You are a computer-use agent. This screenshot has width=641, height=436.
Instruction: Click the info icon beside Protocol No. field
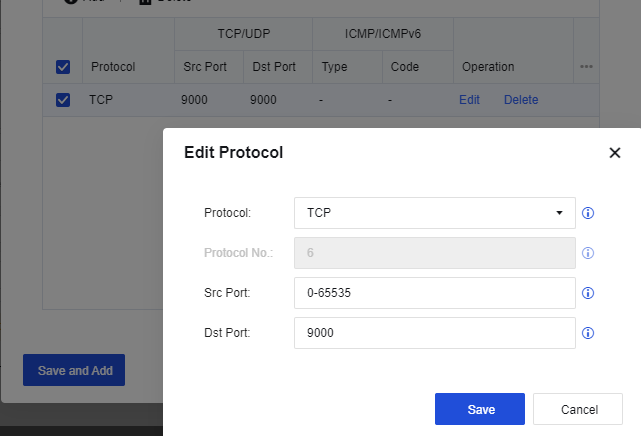588,253
